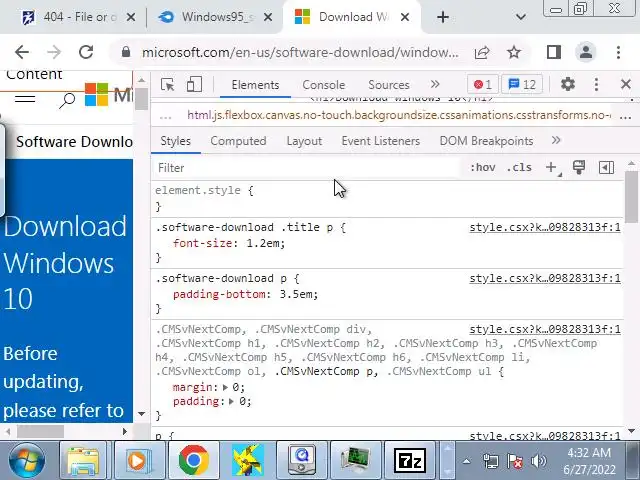Open DevTools customize three-dot menu
This screenshot has width=640, height=480.
[596, 84]
